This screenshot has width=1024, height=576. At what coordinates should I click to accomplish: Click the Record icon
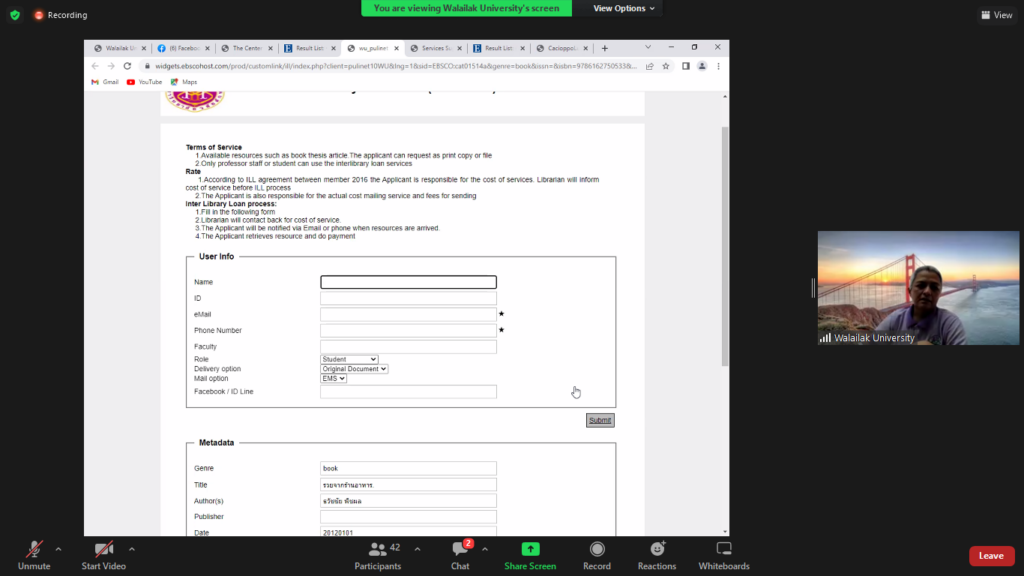point(597,550)
